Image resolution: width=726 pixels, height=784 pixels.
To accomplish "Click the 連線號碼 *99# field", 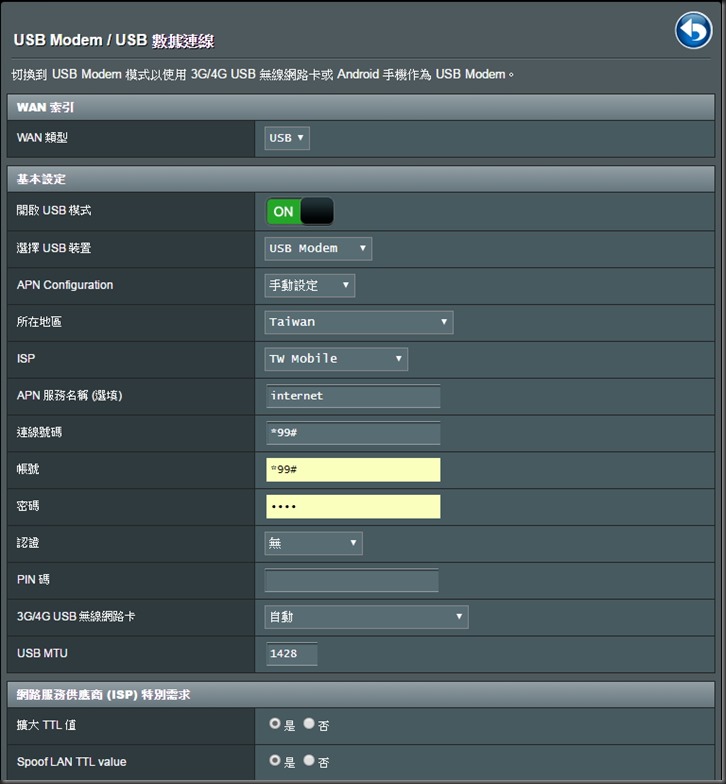I will pyautogui.click(x=353, y=433).
